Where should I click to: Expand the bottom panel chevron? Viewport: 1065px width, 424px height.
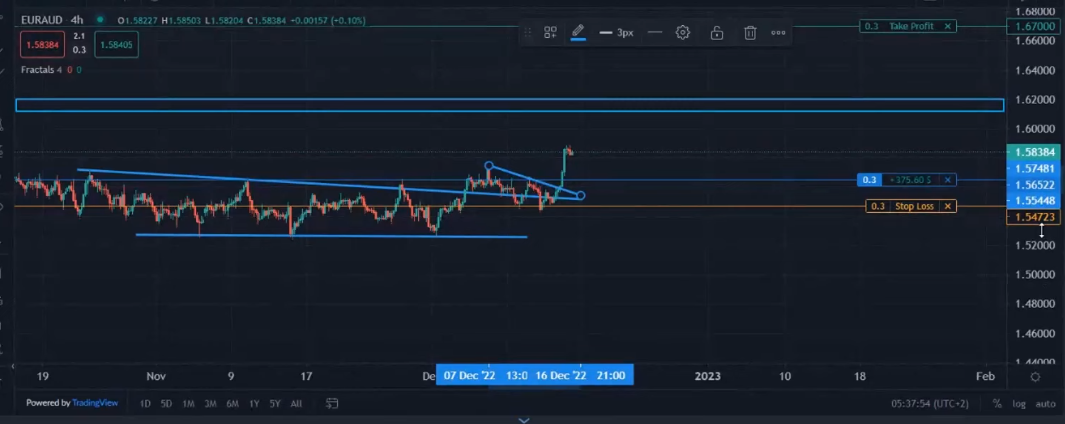[524, 420]
